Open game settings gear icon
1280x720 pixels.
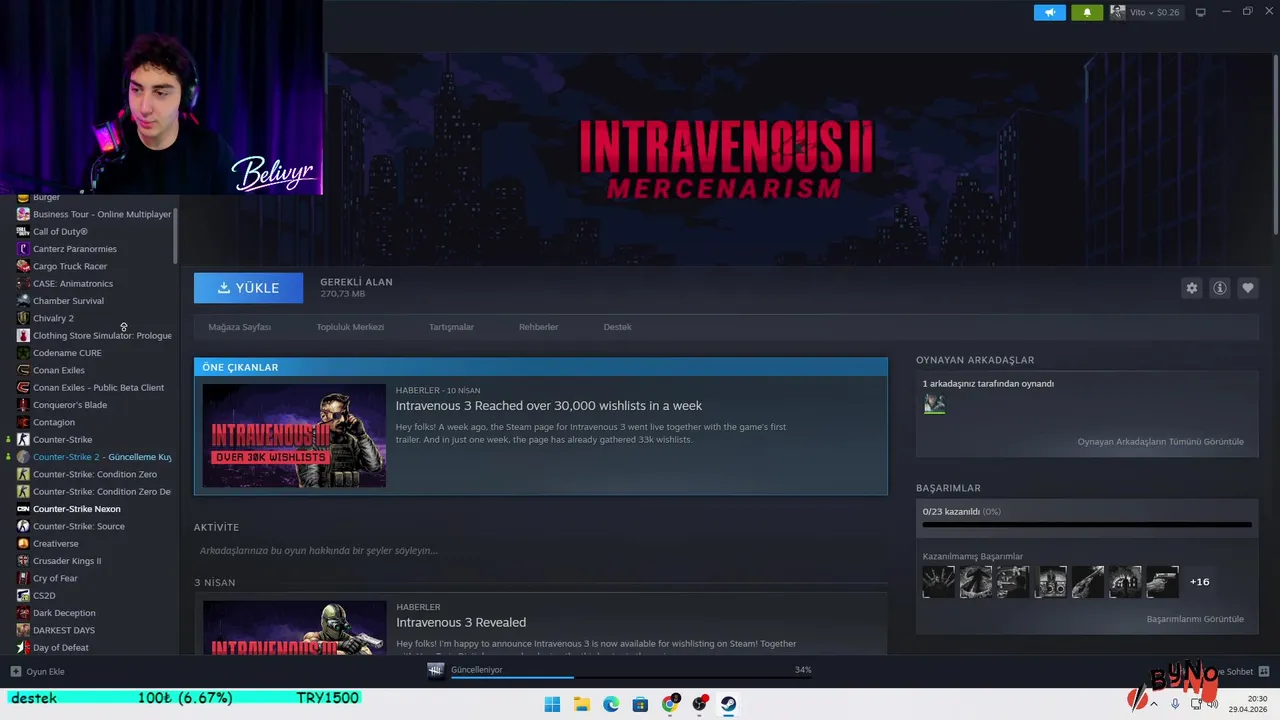[x=1192, y=288]
